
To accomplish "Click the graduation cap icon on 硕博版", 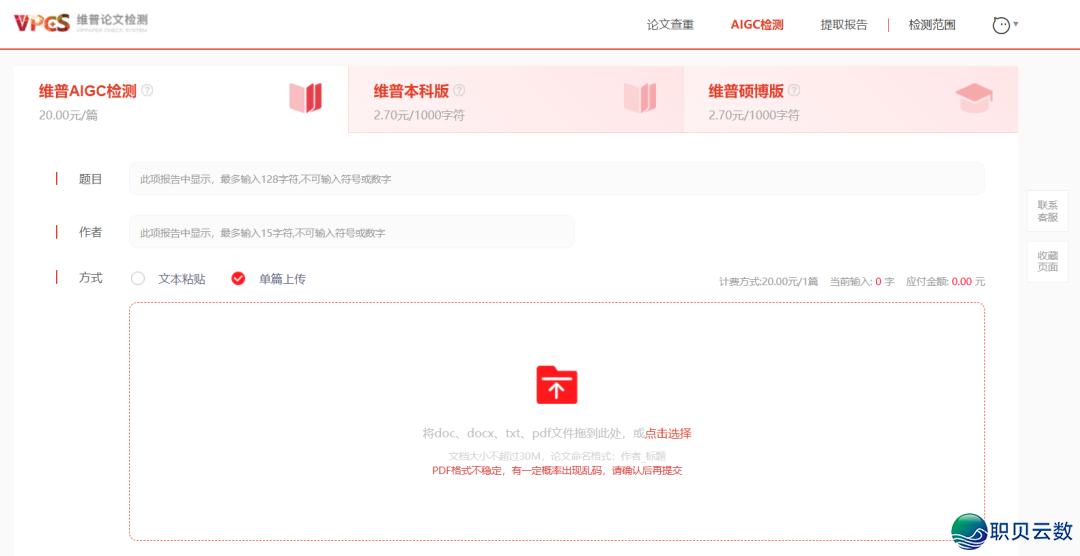I will tap(975, 99).
